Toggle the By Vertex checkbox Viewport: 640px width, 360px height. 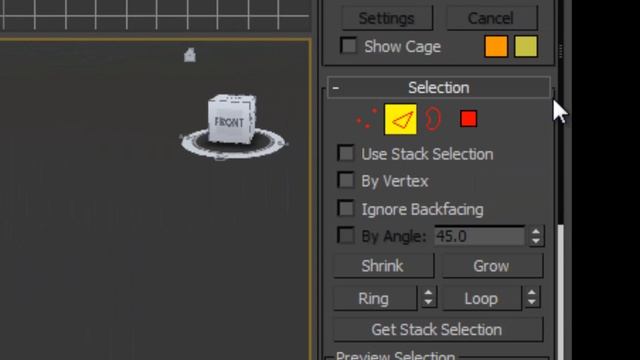pos(346,180)
